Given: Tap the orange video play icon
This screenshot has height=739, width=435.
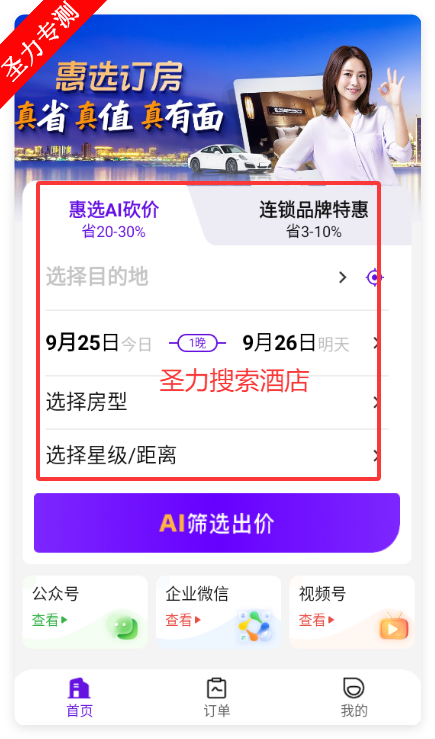Looking at the screenshot, I should [394, 627].
